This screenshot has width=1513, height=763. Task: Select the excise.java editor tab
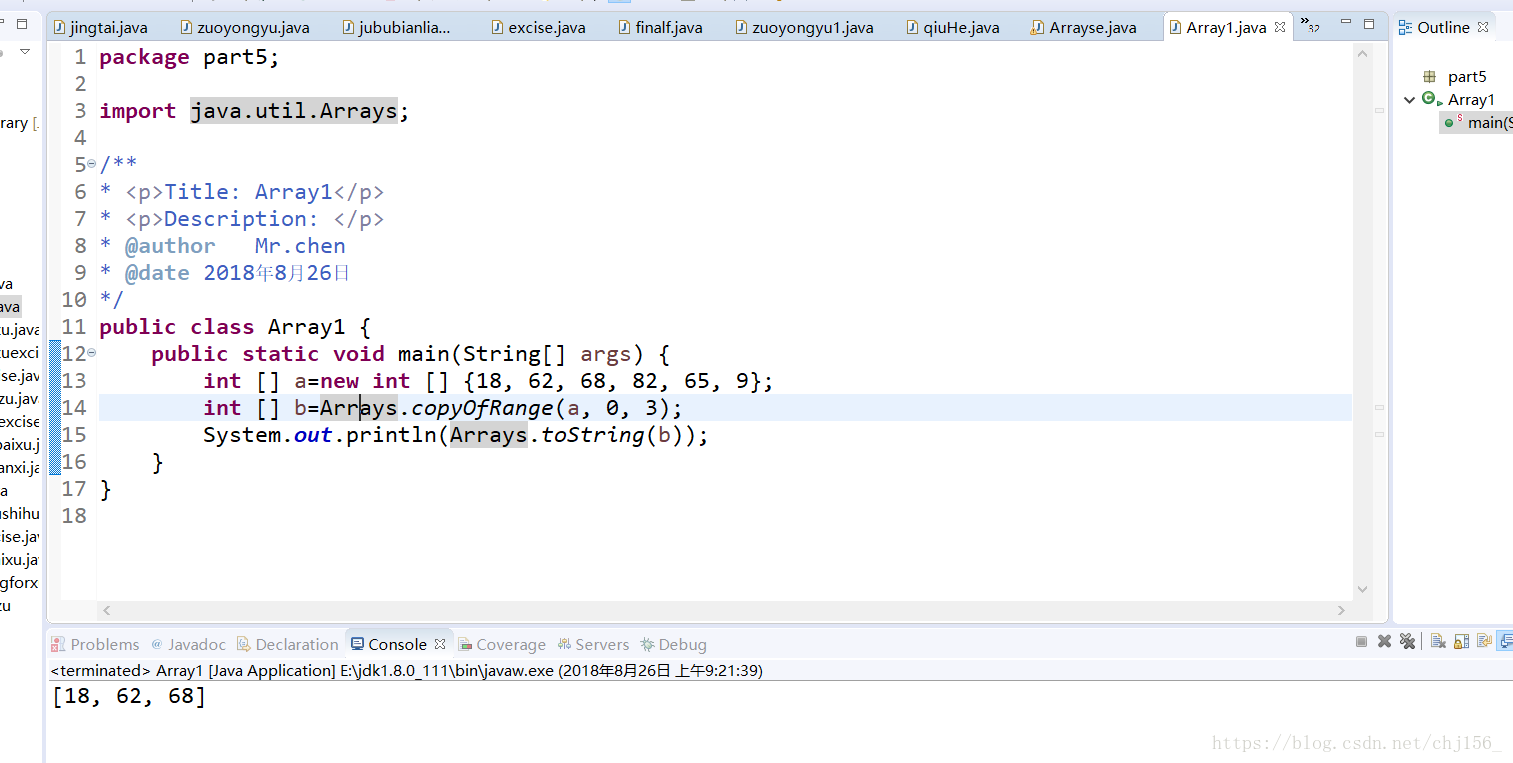(x=537, y=28)
